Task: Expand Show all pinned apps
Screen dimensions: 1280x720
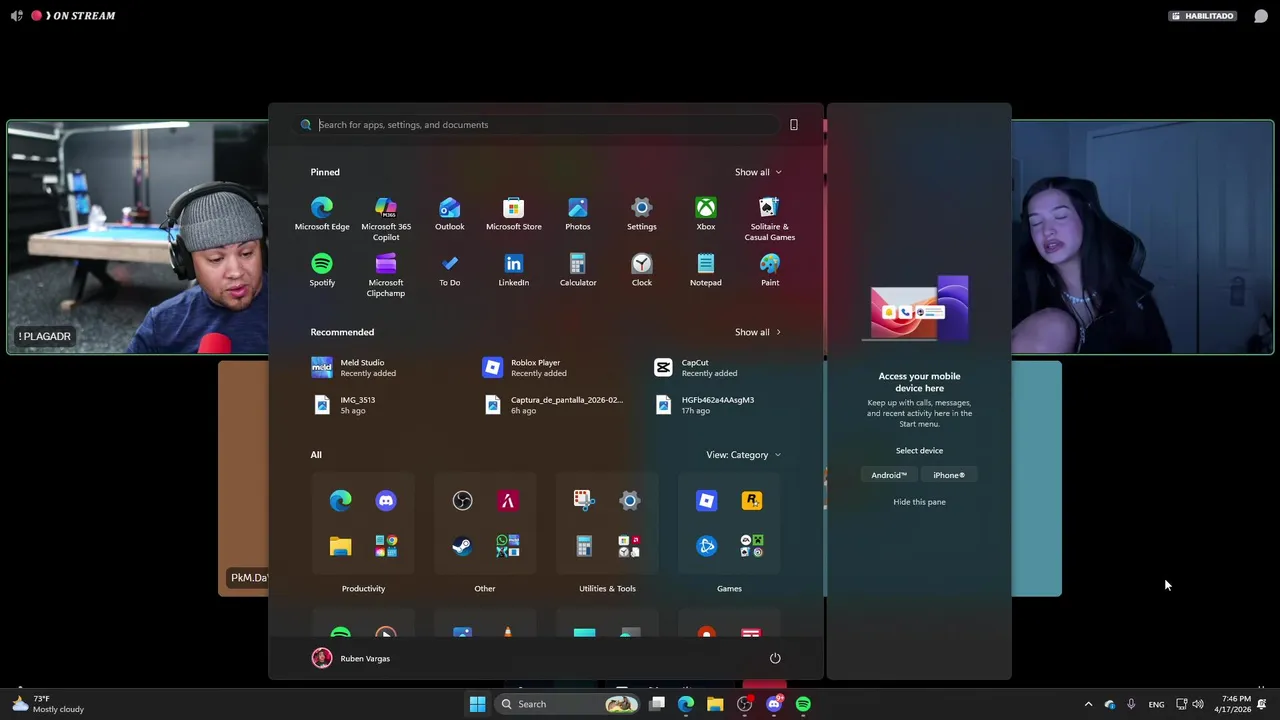Action: [x=758, y=172]
